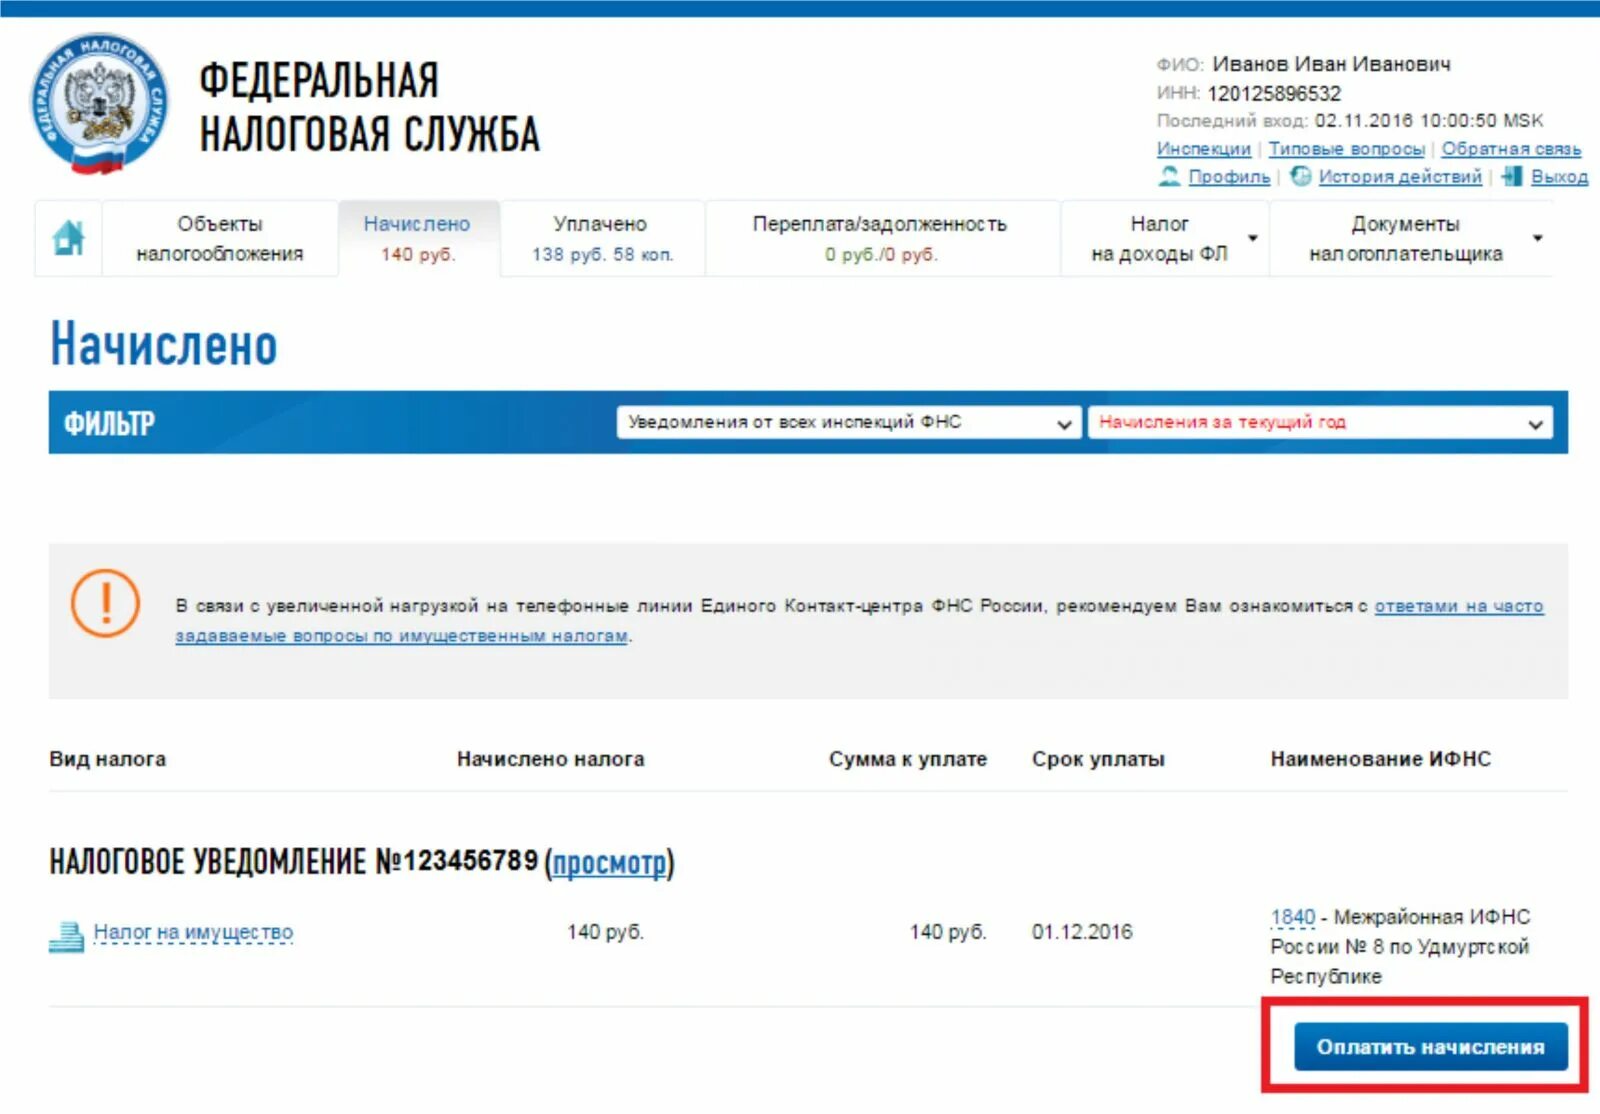Open the Объекты налогообложения tab
The height and width of the screenshot is (1114, 1600).
pos(220,238)
